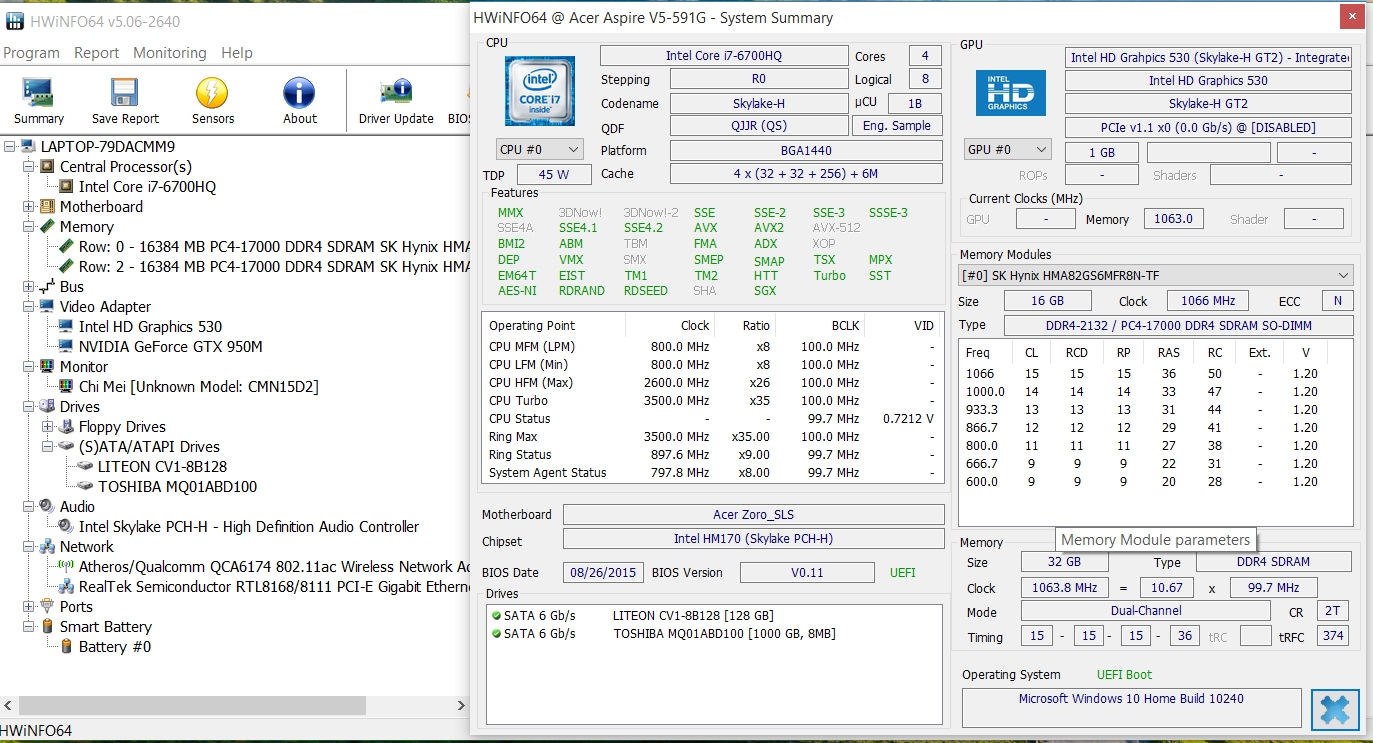Select LITEON CV1-8B128 in the hardware tree
The height and width of the screenshot is (743, 1373).
(x=163, y=467)
